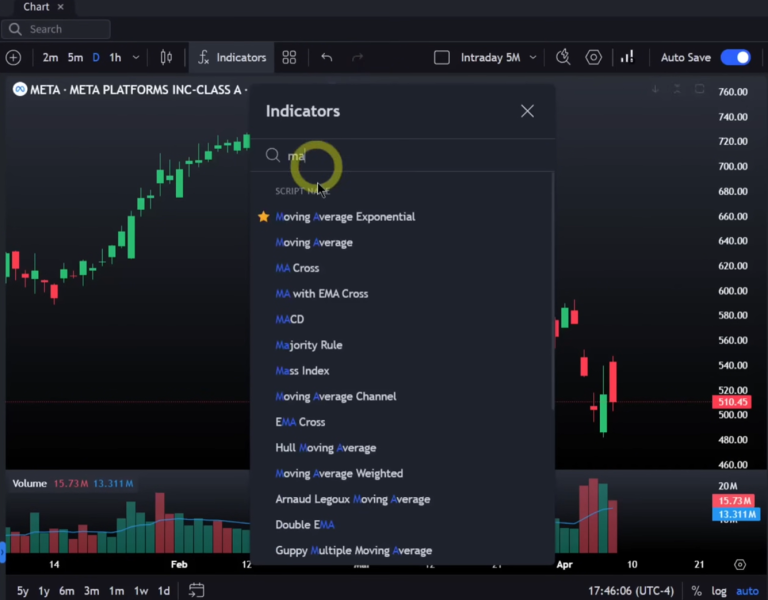The width and height of the screenshot is (768, 600).
Task: Click the go to date calendar icon
Action: pyautogui.click(x=197, y=590)
